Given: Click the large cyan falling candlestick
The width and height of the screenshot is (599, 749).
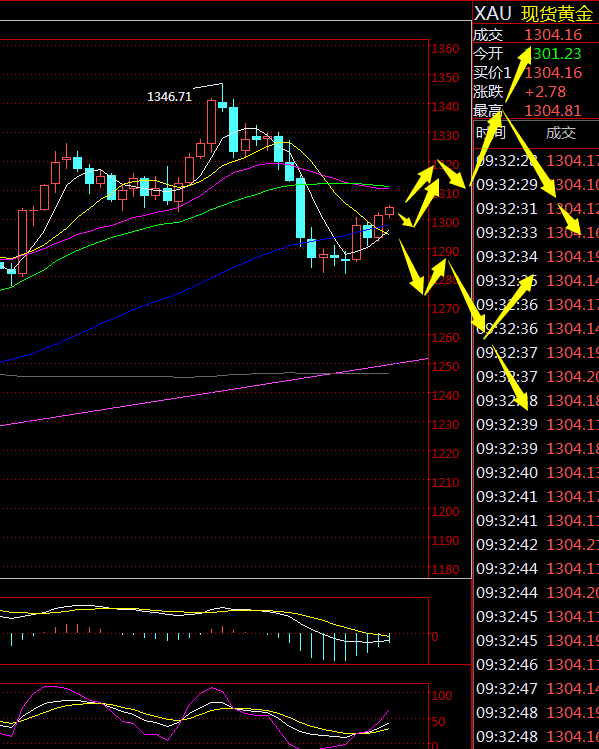Looking at the screenshot, I should click(300, 209).
